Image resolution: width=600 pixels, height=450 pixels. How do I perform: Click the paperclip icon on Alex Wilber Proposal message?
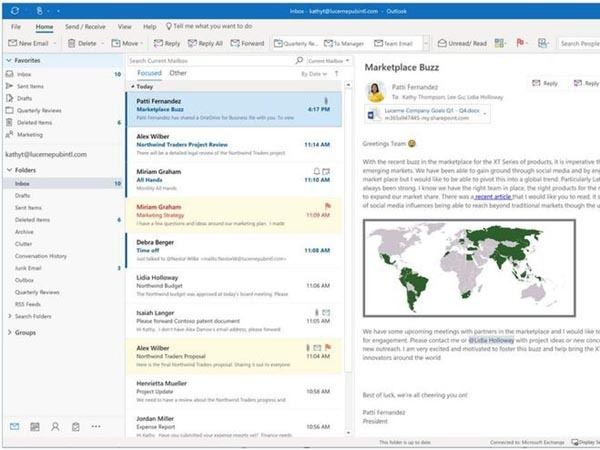[307, 347]
